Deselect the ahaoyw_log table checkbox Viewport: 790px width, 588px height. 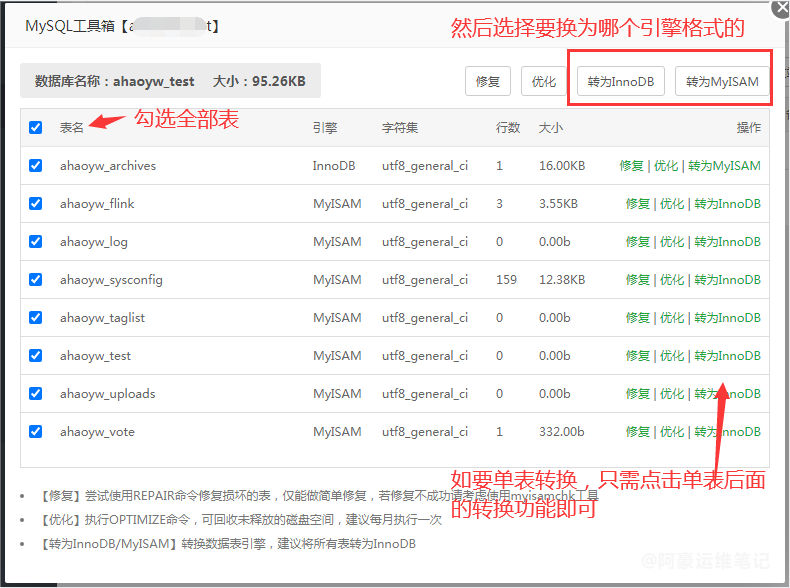tap(36, 242)
